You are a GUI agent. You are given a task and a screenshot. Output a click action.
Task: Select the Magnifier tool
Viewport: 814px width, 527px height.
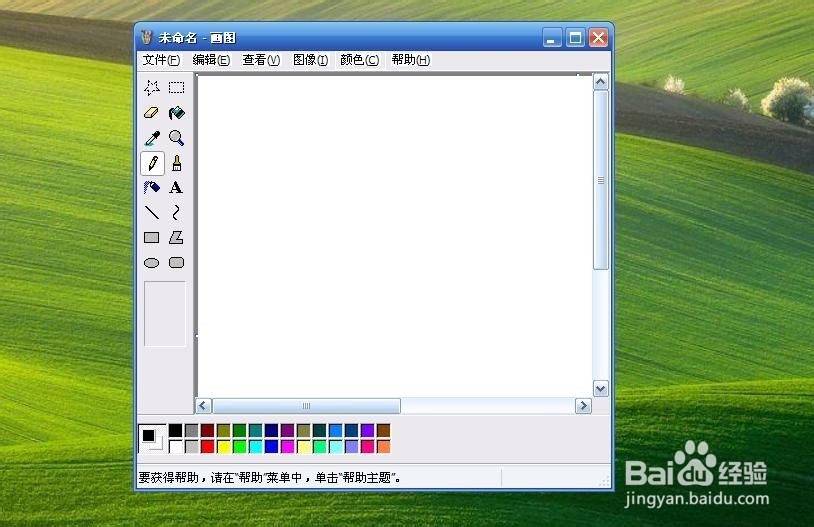click(177, 138)
